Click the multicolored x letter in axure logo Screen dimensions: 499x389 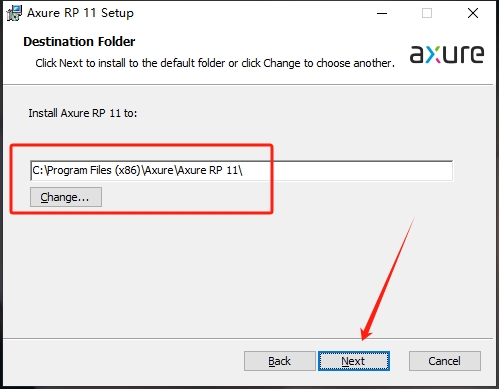pos(434,54)
